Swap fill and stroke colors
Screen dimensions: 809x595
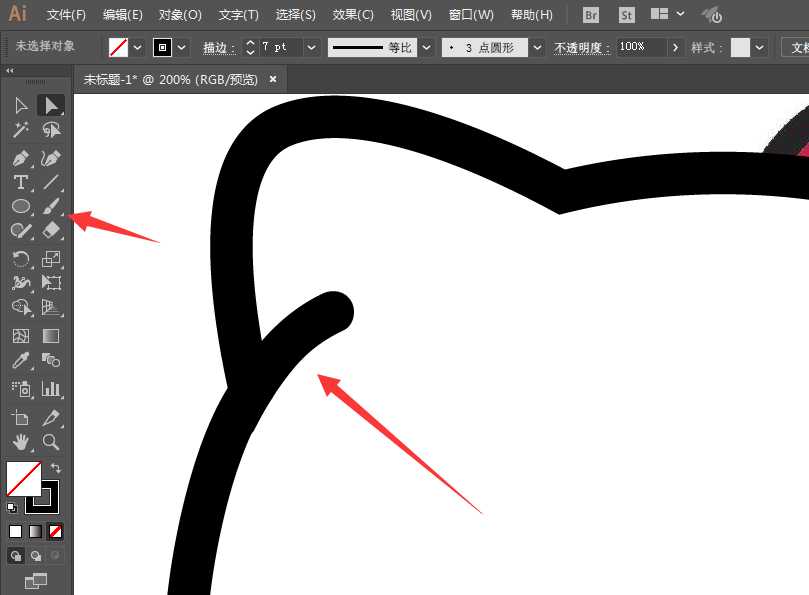[56, 468]
